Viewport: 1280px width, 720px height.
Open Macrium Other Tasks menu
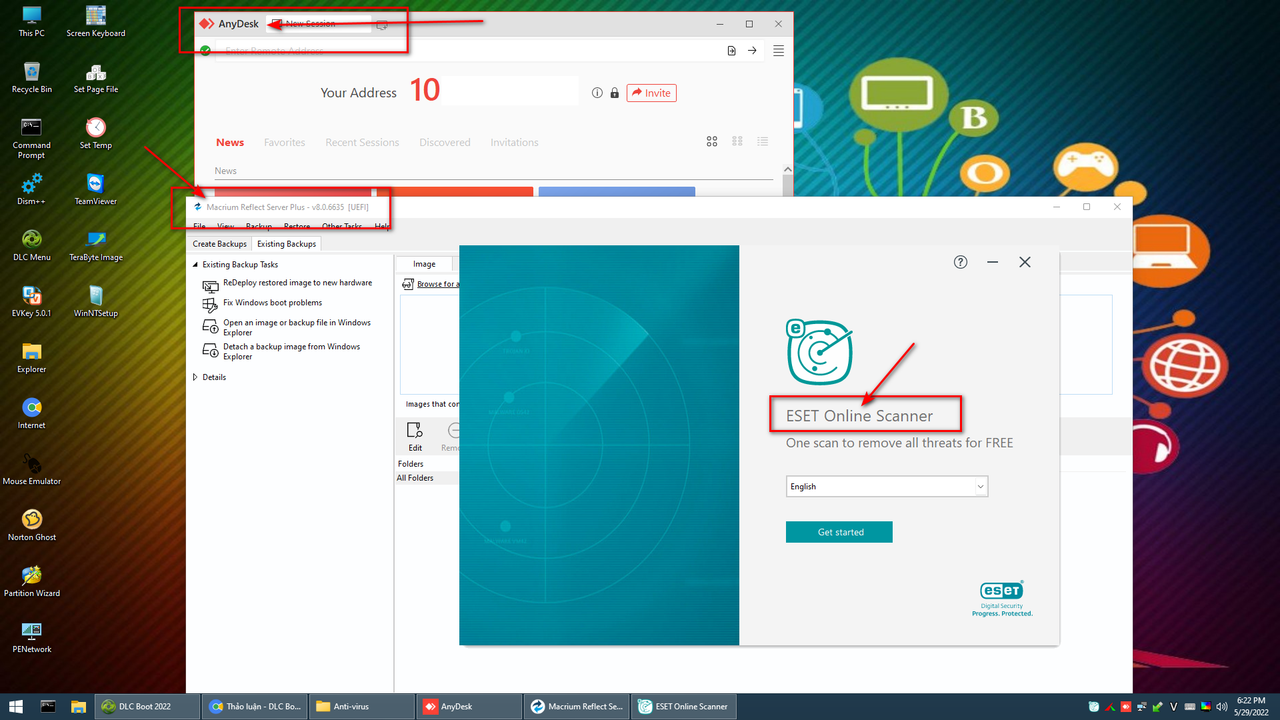(x=342, y=227)
